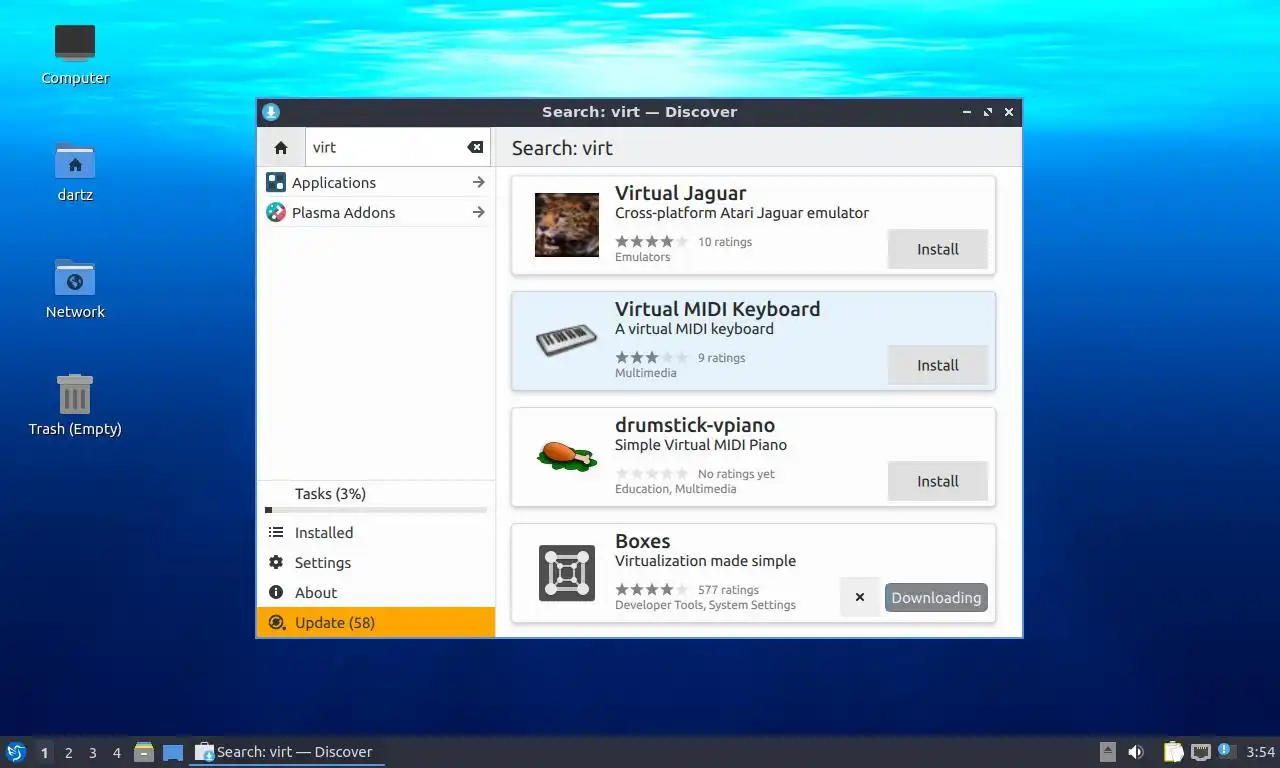Install drumstick-vpiano

pyautogui.click(x=938, y=481)
